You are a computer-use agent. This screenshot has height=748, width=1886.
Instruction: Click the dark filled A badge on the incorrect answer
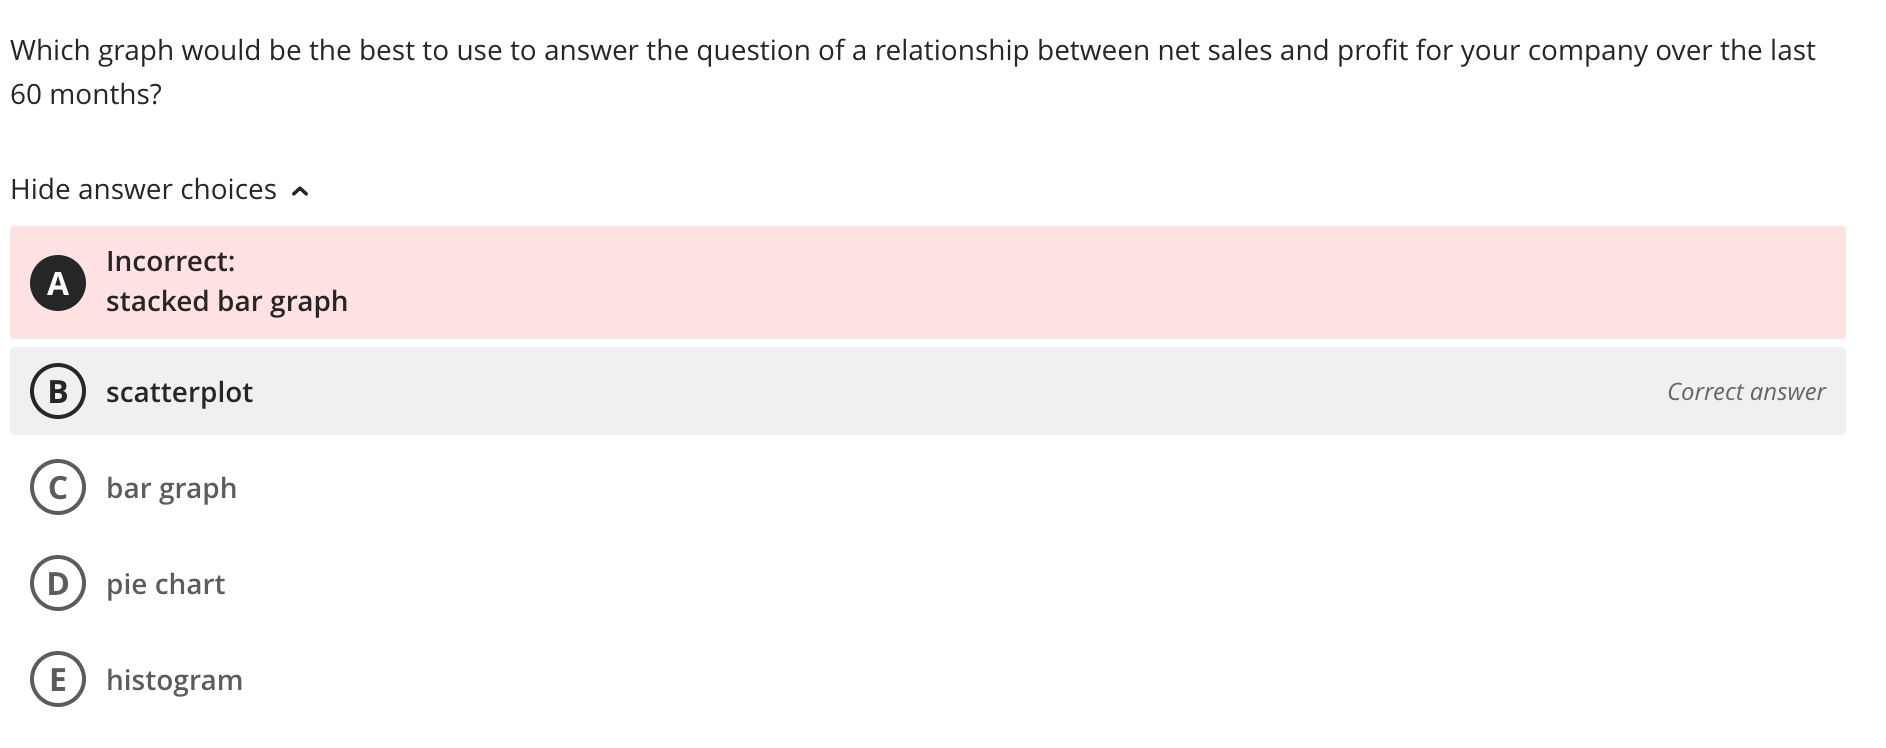point(57,284)
